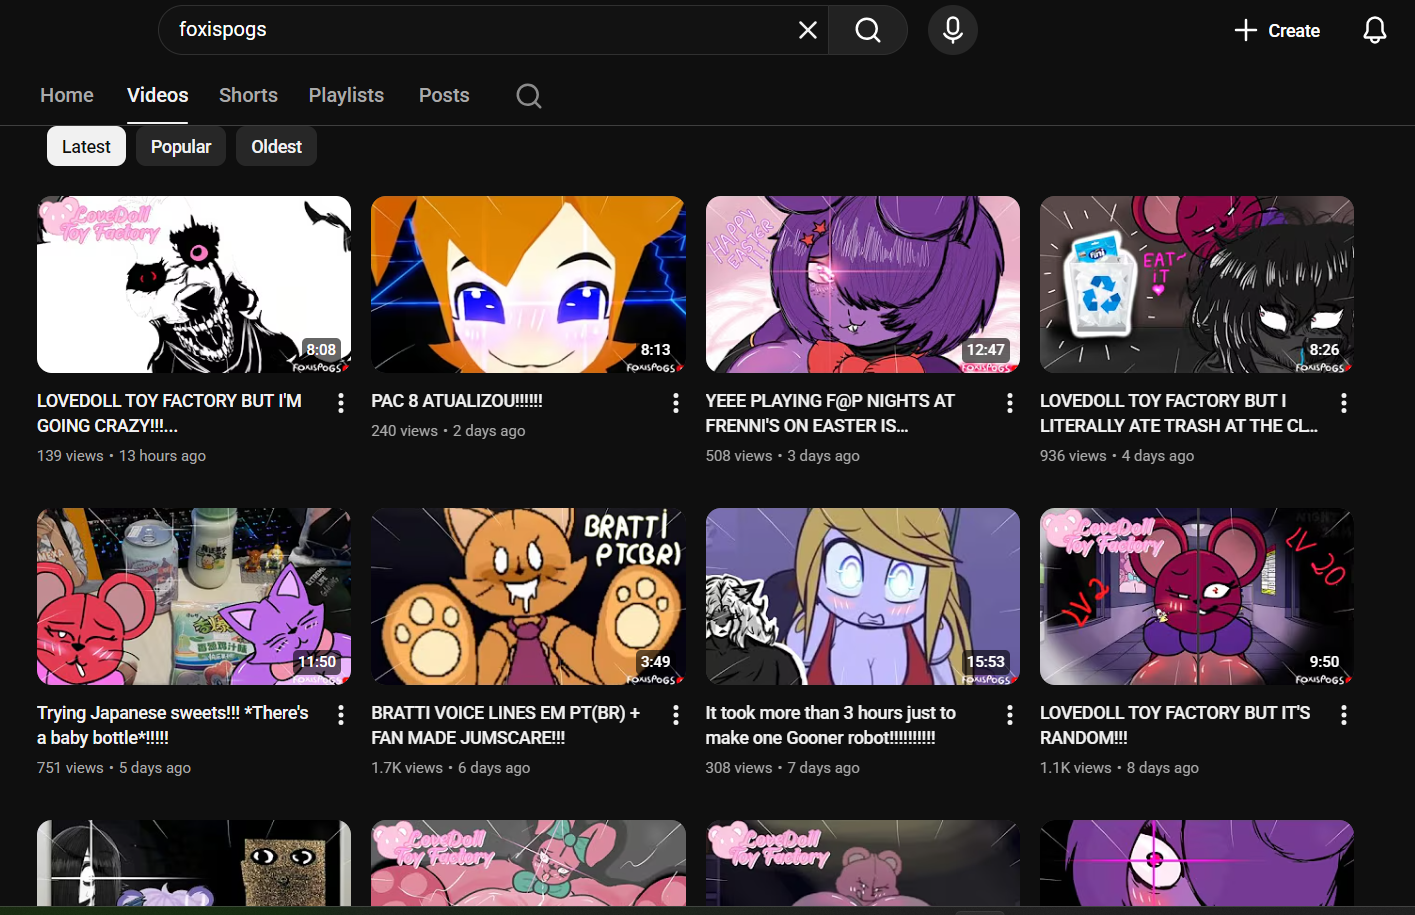Clear the search box text

pos(808,30)
